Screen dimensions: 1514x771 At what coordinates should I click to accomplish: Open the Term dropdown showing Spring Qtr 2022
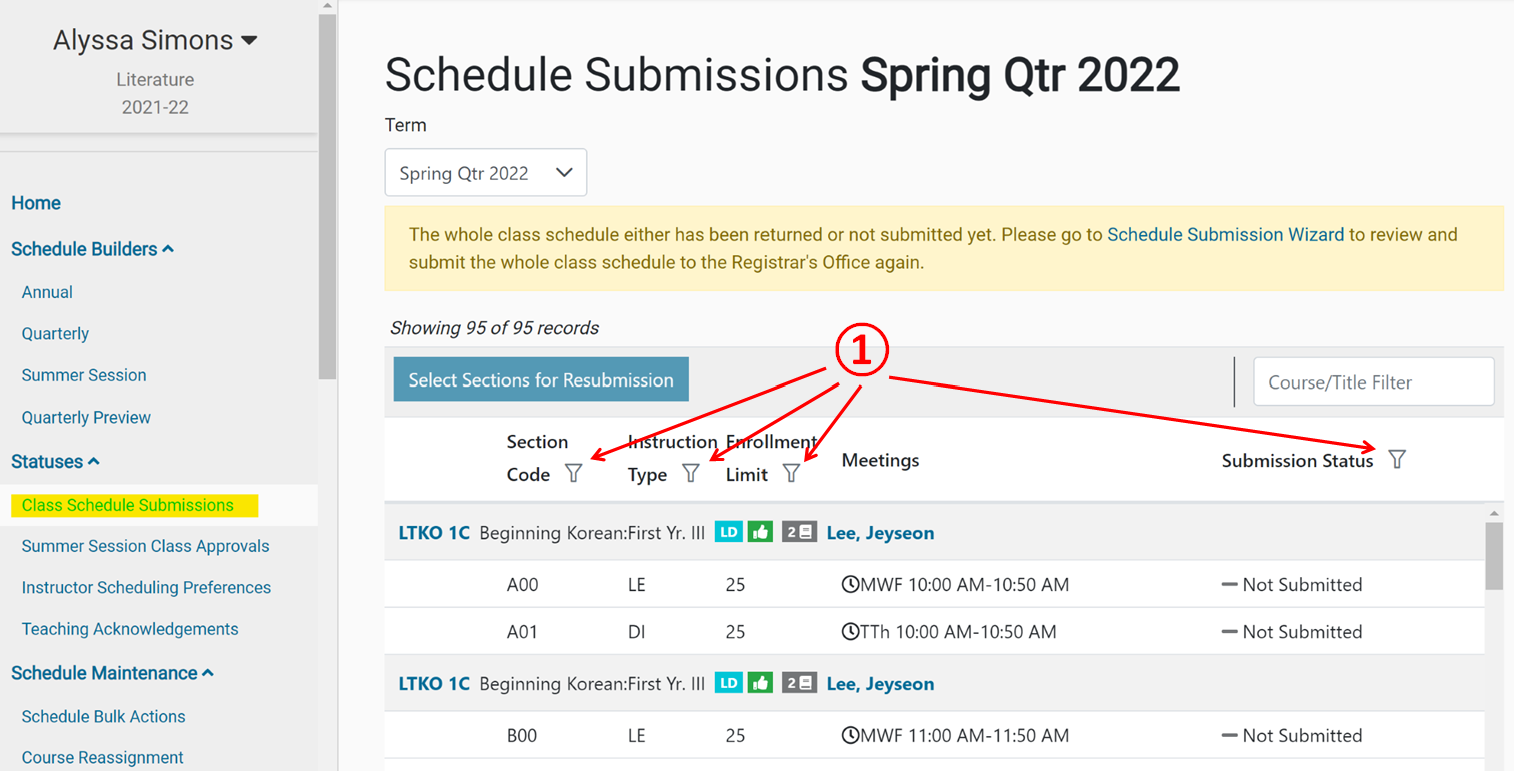485,172
